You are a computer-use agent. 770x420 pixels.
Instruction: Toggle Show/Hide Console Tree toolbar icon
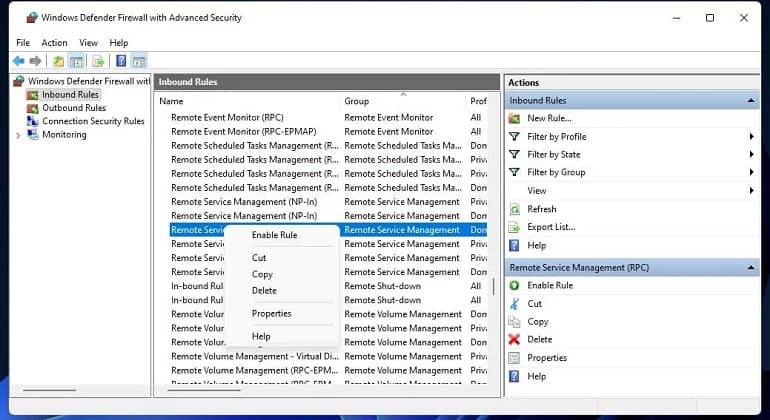coord(76,61)
